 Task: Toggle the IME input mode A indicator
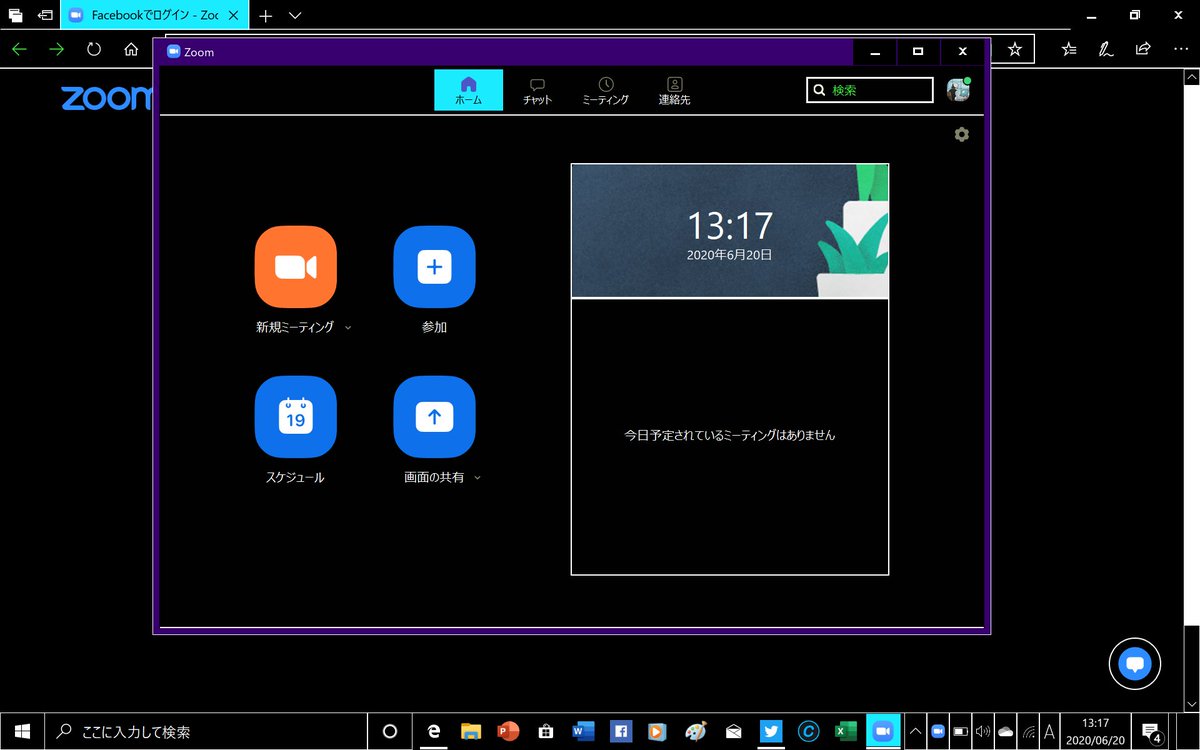coord(1049,731)
